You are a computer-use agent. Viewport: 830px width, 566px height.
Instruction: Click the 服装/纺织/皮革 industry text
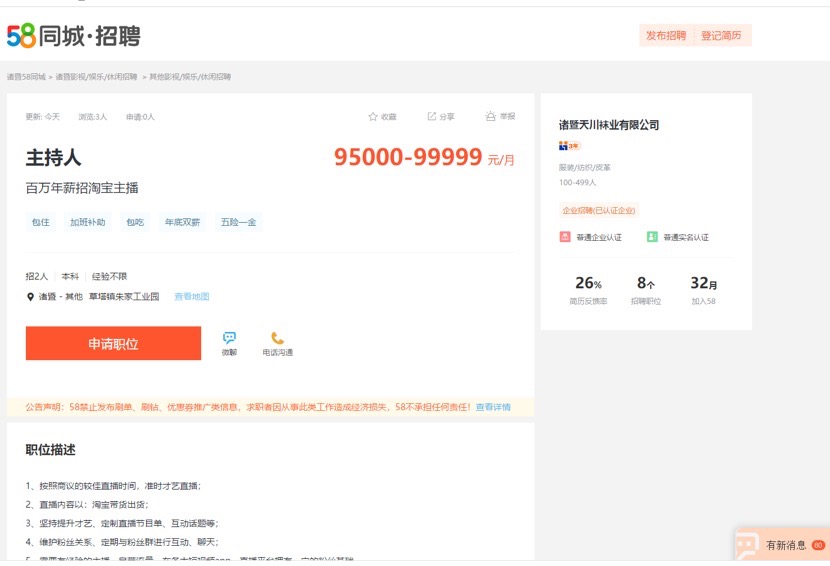[x=585, y=167]
